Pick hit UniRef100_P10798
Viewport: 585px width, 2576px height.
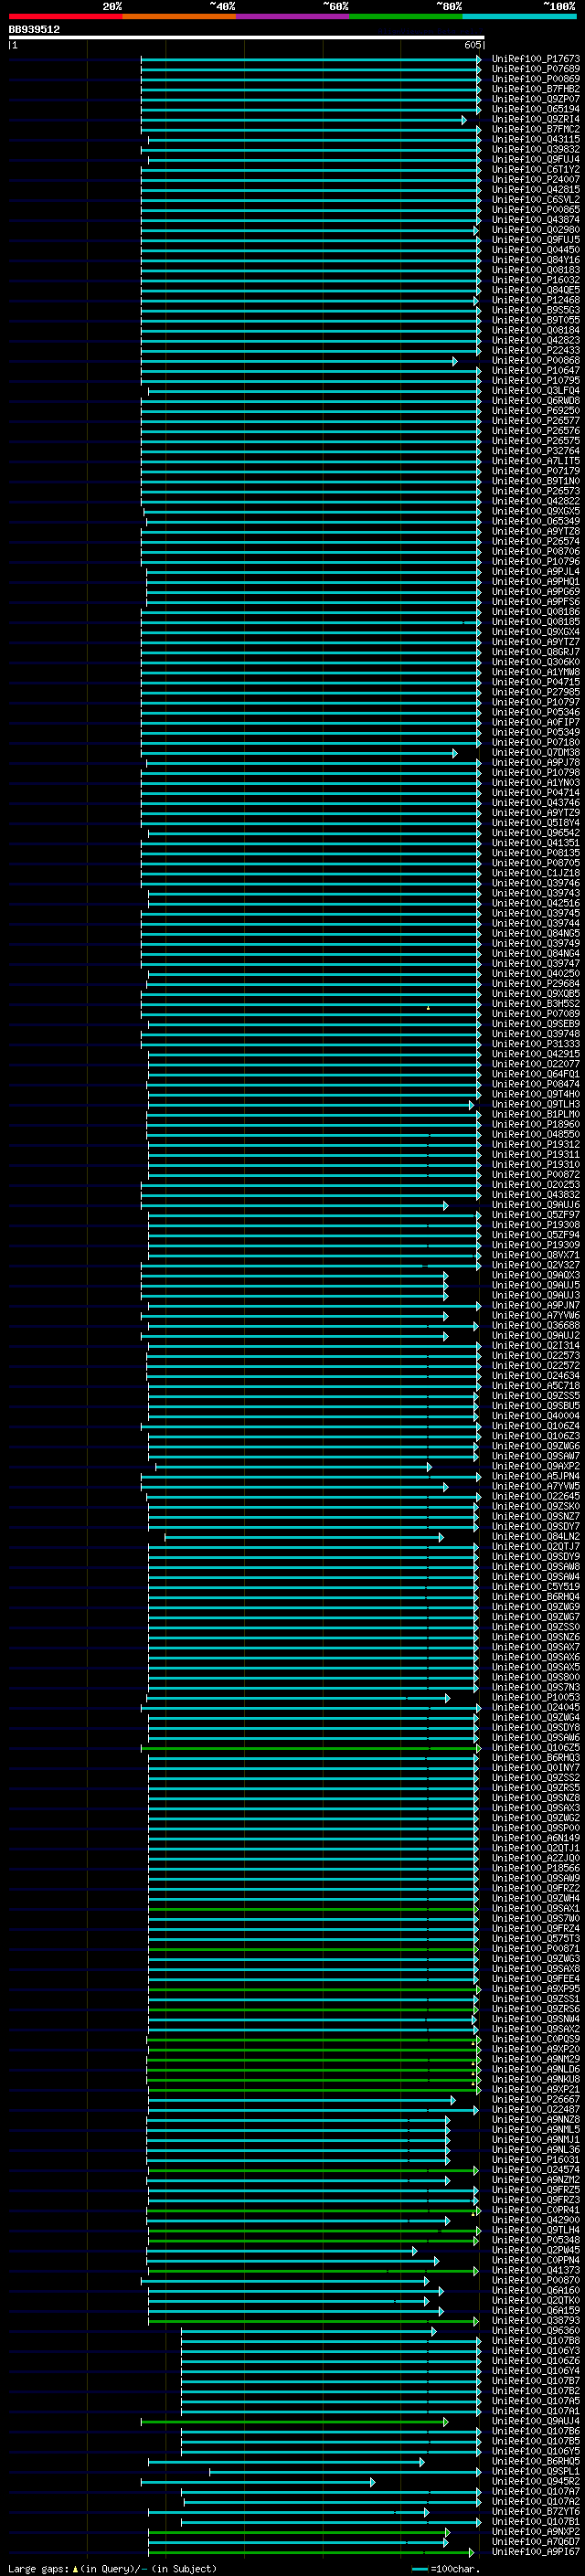535,773
